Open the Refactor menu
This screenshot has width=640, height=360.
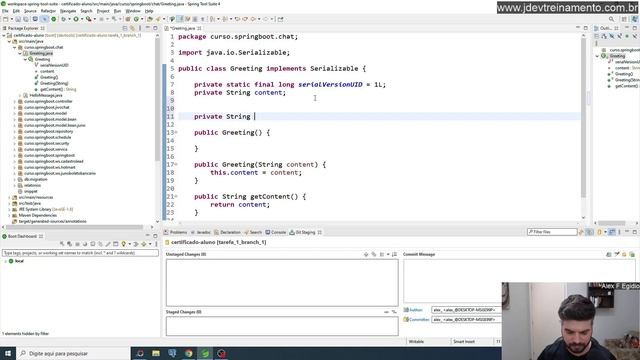coord(48,11)
